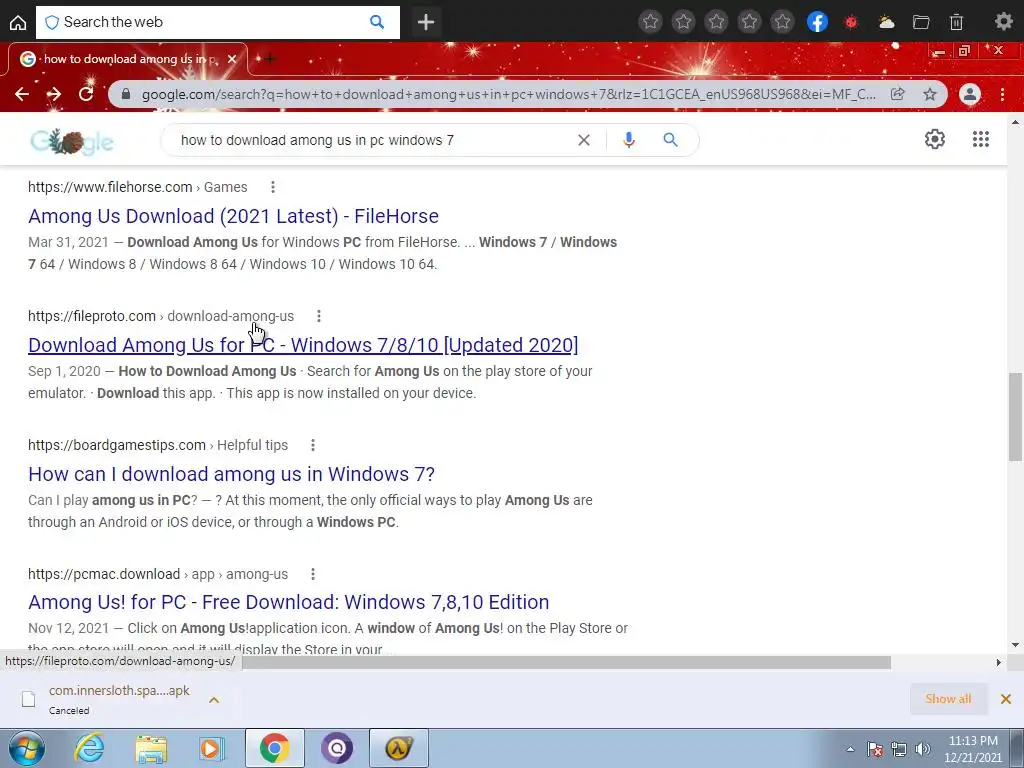Click the Search the web field
The image size is (1024, 768).
[217, 22]
